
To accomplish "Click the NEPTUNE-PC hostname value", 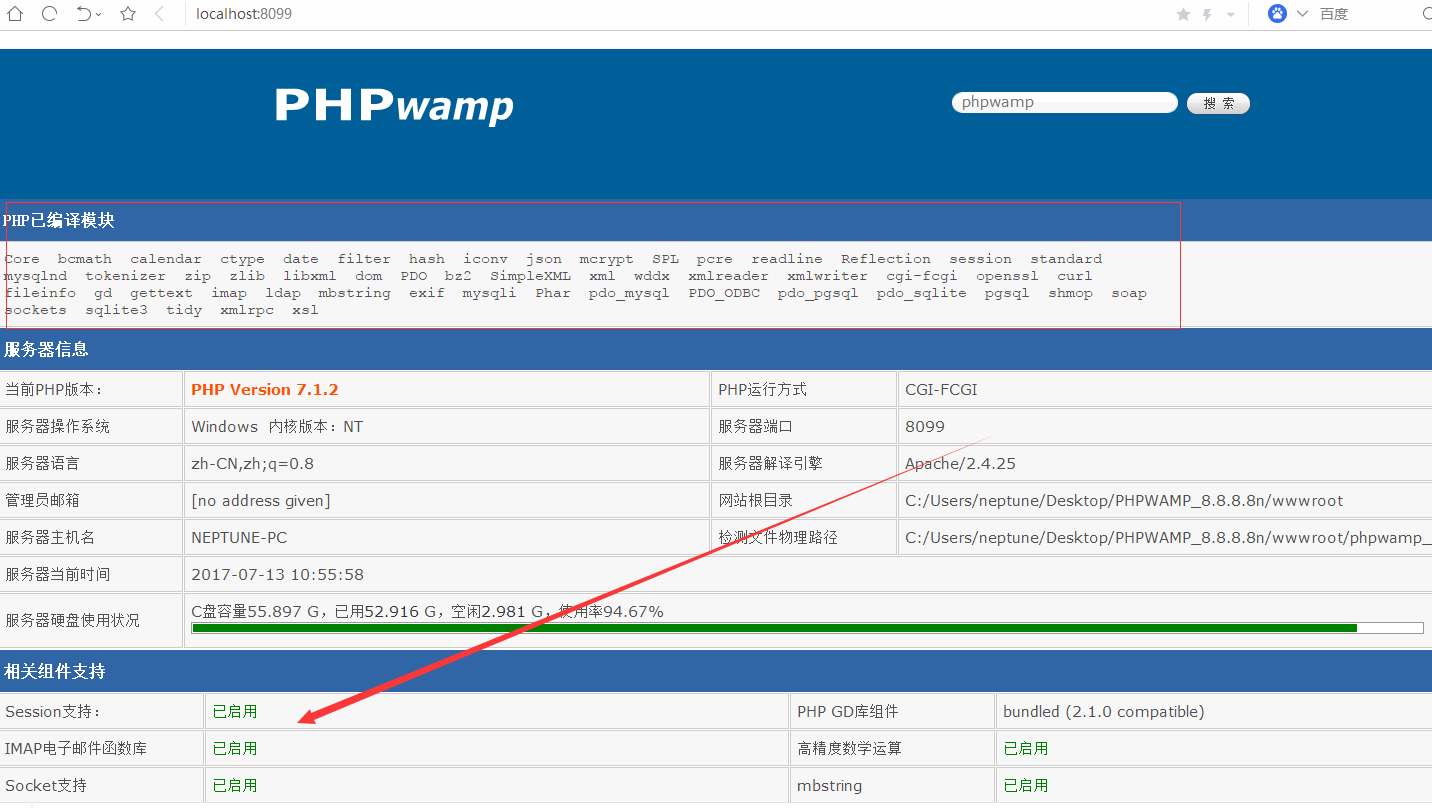I will click(239, 538).
